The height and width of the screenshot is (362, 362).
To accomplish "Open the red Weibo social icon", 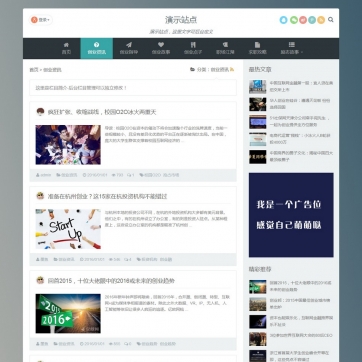I will click(303, 20).
